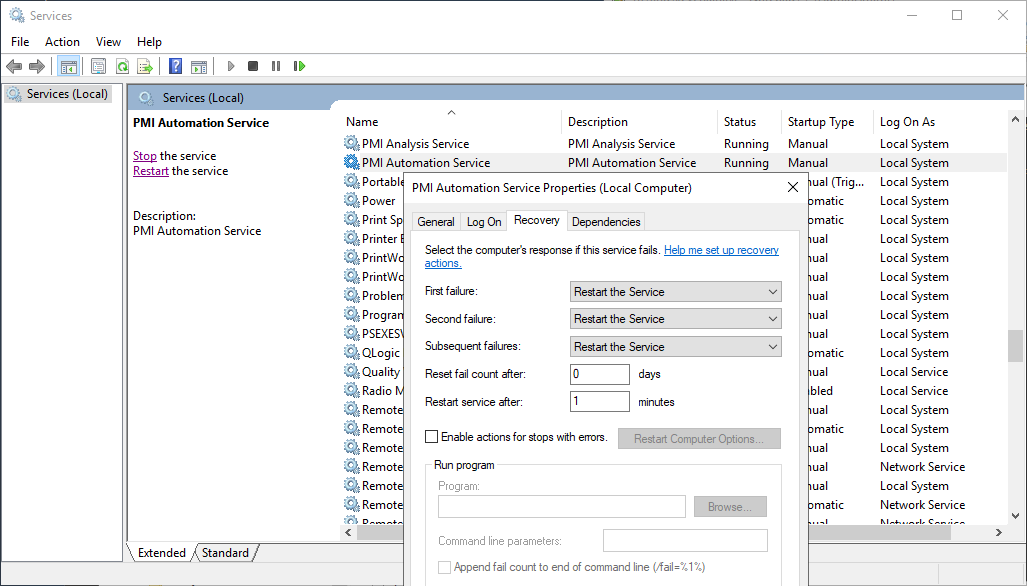1027x586 pixels.
Task: Switch to General tab in Properties dialog
Action: tap(436, 222)
